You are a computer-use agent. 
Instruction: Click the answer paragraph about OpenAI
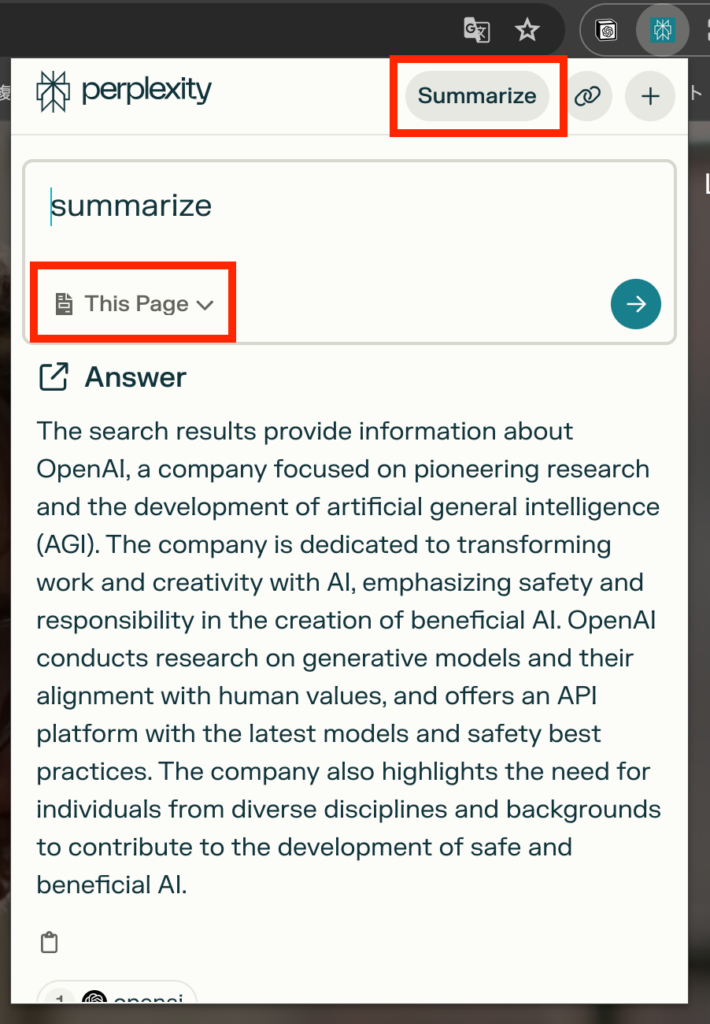(348, 658)
